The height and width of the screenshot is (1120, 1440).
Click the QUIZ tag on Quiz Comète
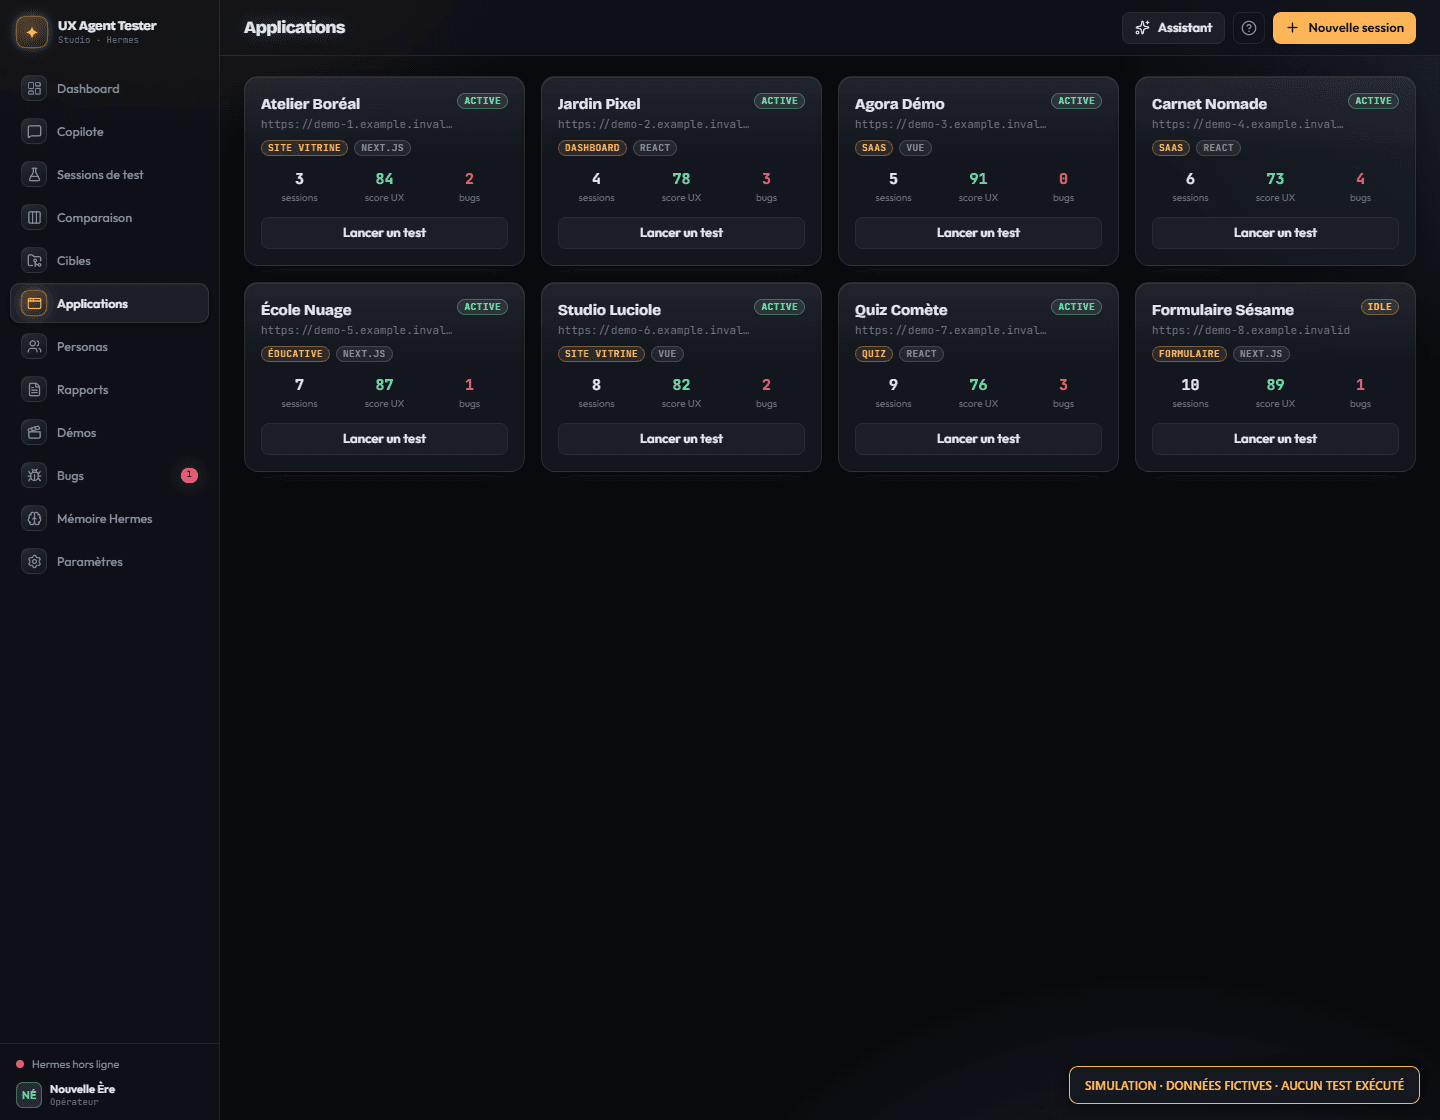point(874,354)
